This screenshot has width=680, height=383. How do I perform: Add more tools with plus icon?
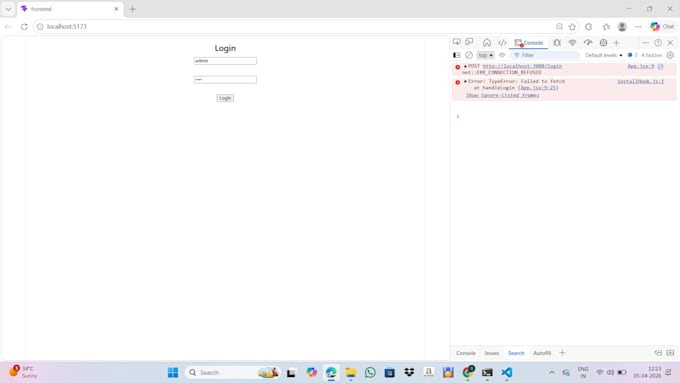click(616, 43)
